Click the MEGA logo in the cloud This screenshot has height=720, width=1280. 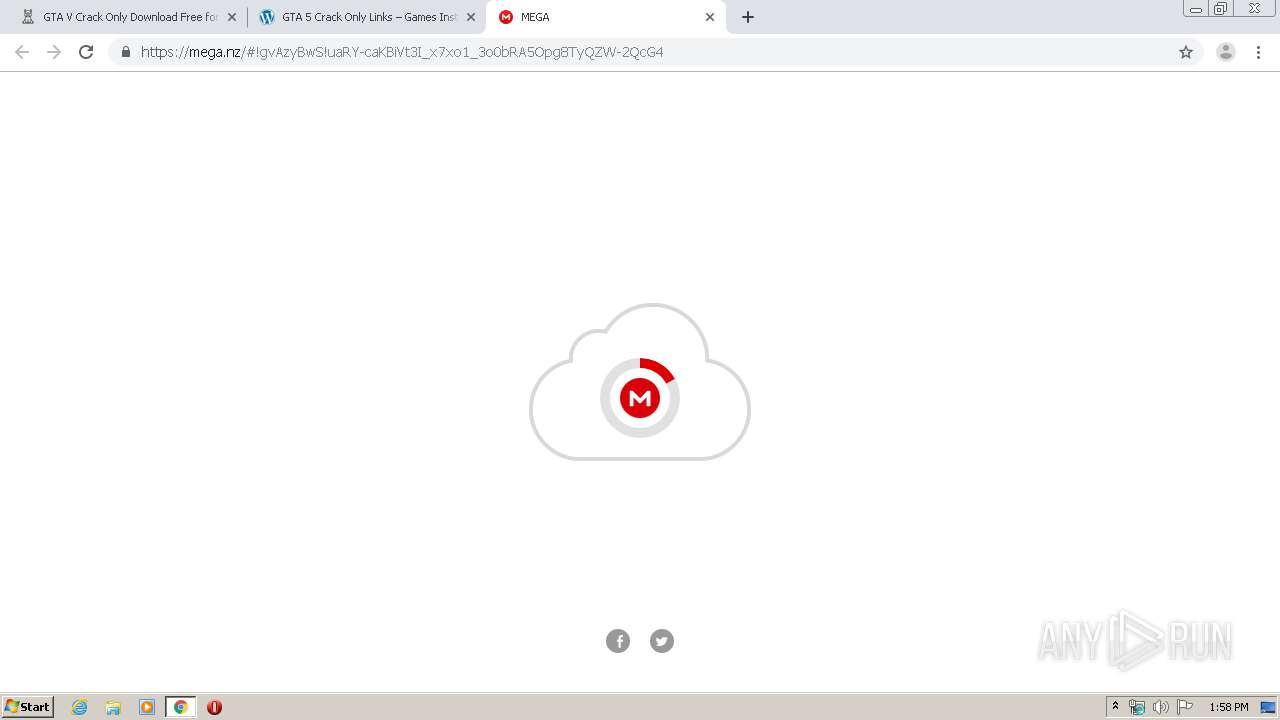point(640,398)
